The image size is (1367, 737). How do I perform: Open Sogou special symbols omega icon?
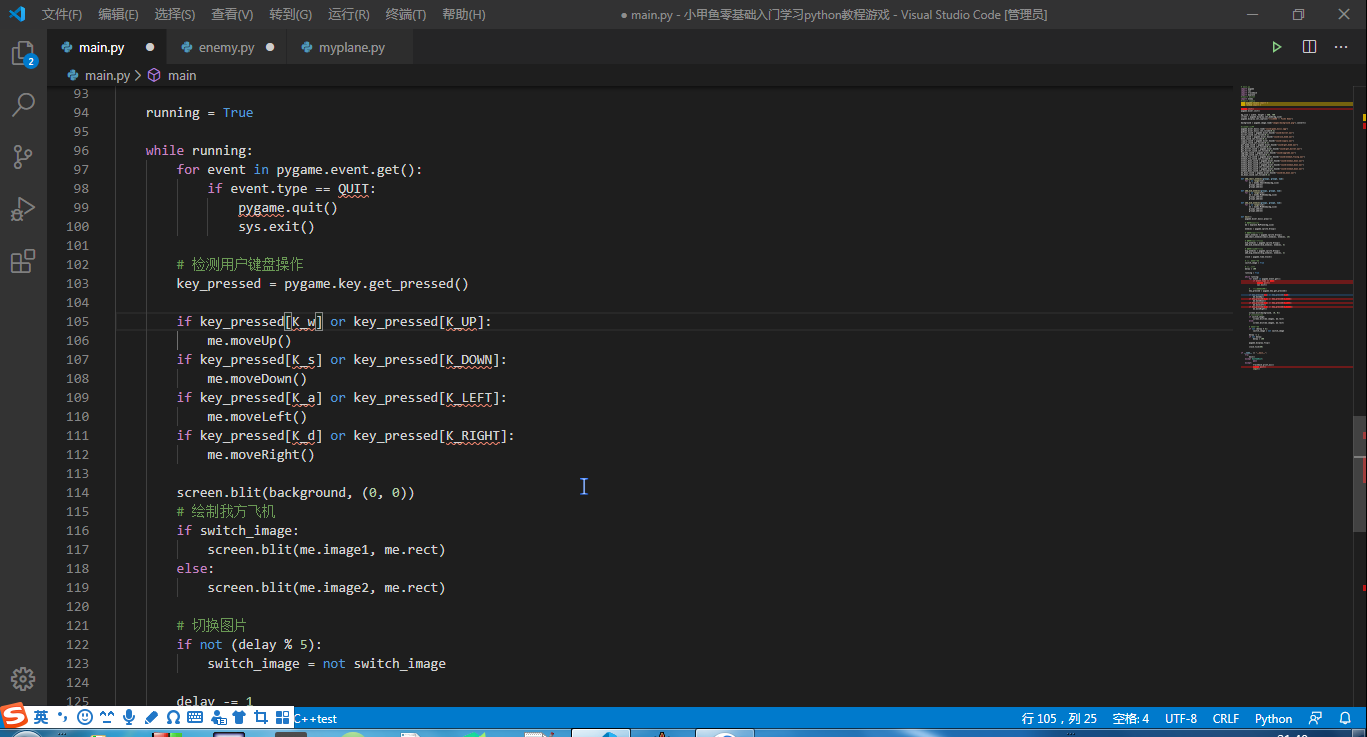(x=173, y=717)
